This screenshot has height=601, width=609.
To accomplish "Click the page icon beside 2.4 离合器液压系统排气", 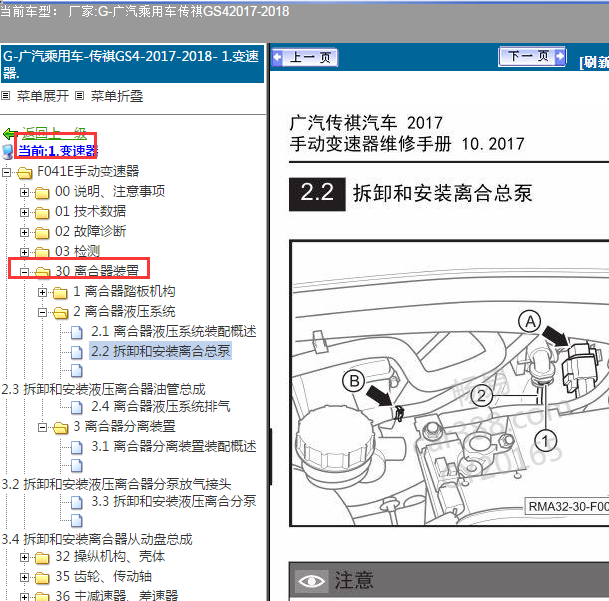I will [x=78, y=407].
